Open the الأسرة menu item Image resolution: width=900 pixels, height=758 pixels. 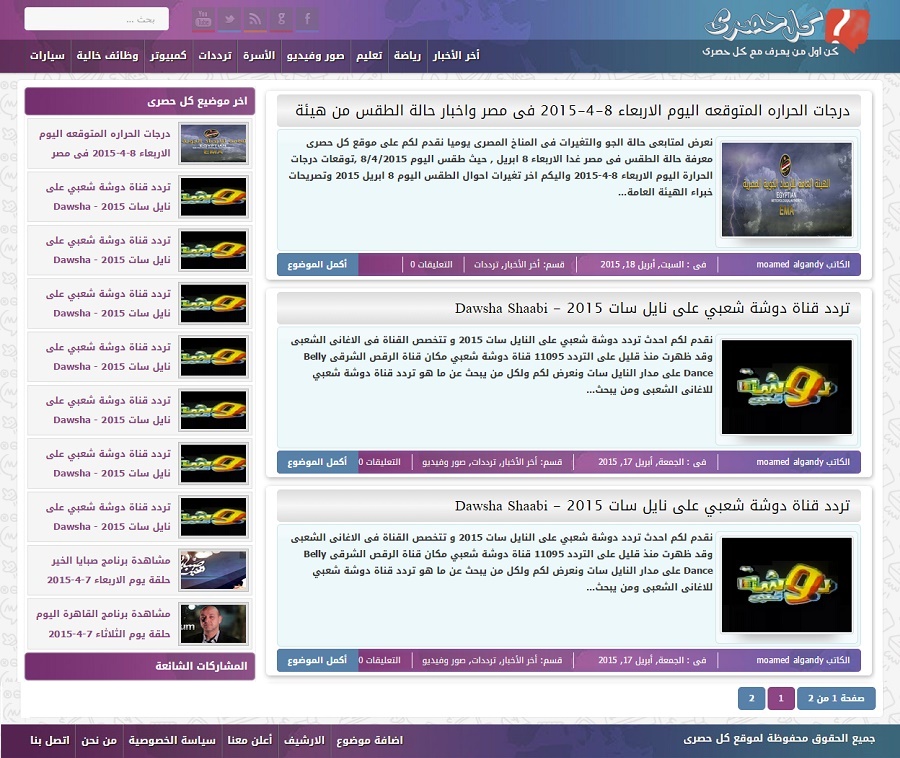coord(259,56)
